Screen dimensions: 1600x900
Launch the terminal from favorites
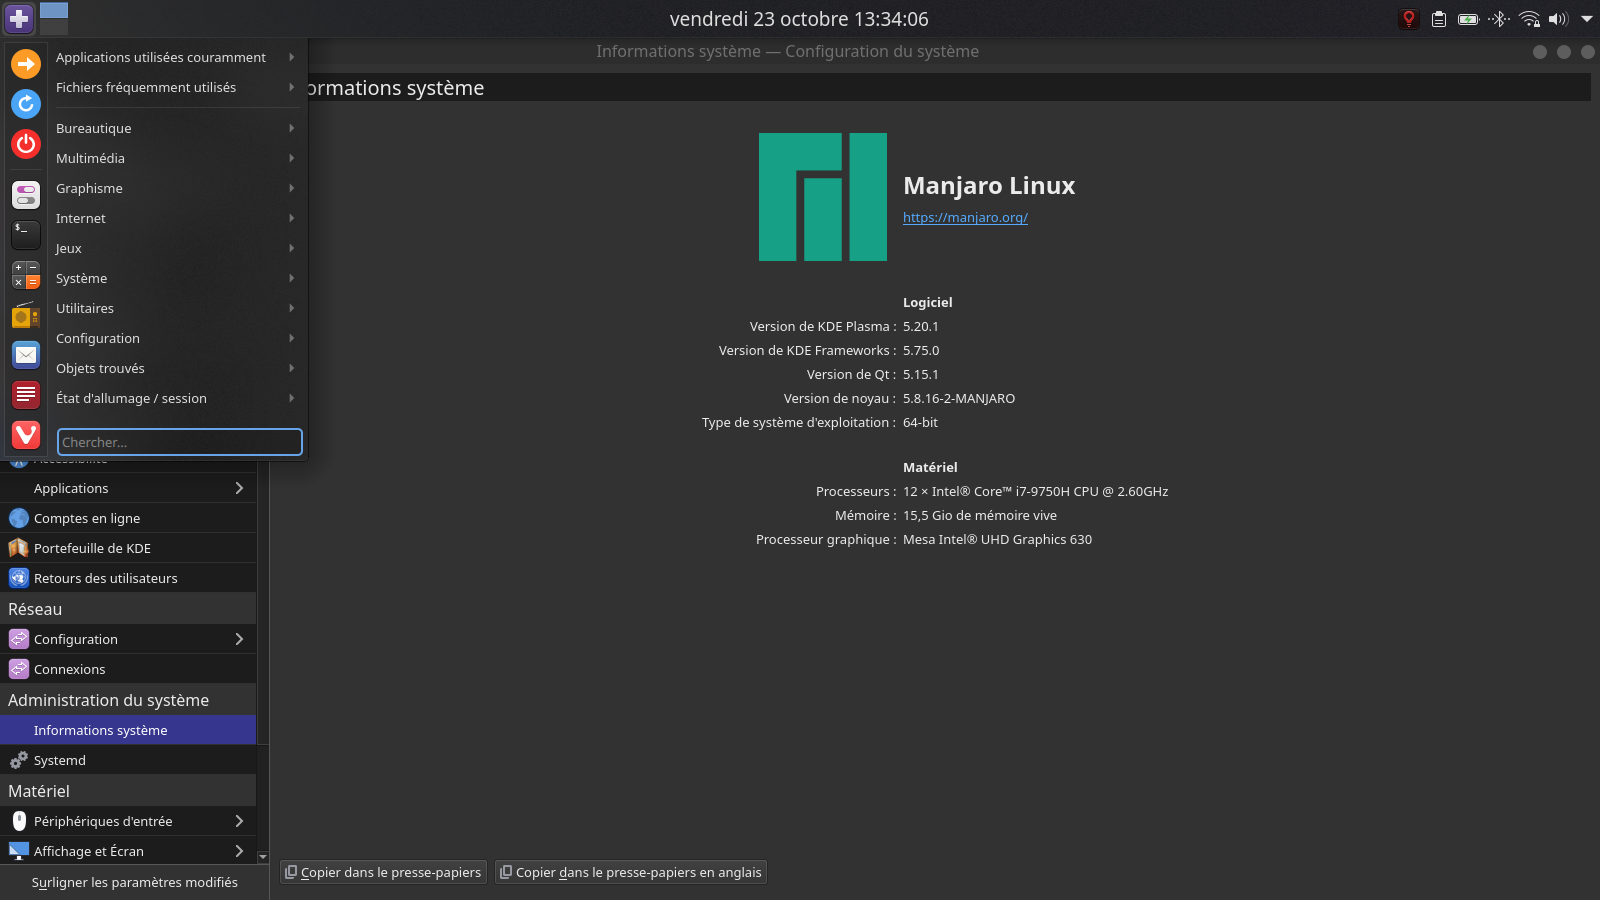[26, 235]
